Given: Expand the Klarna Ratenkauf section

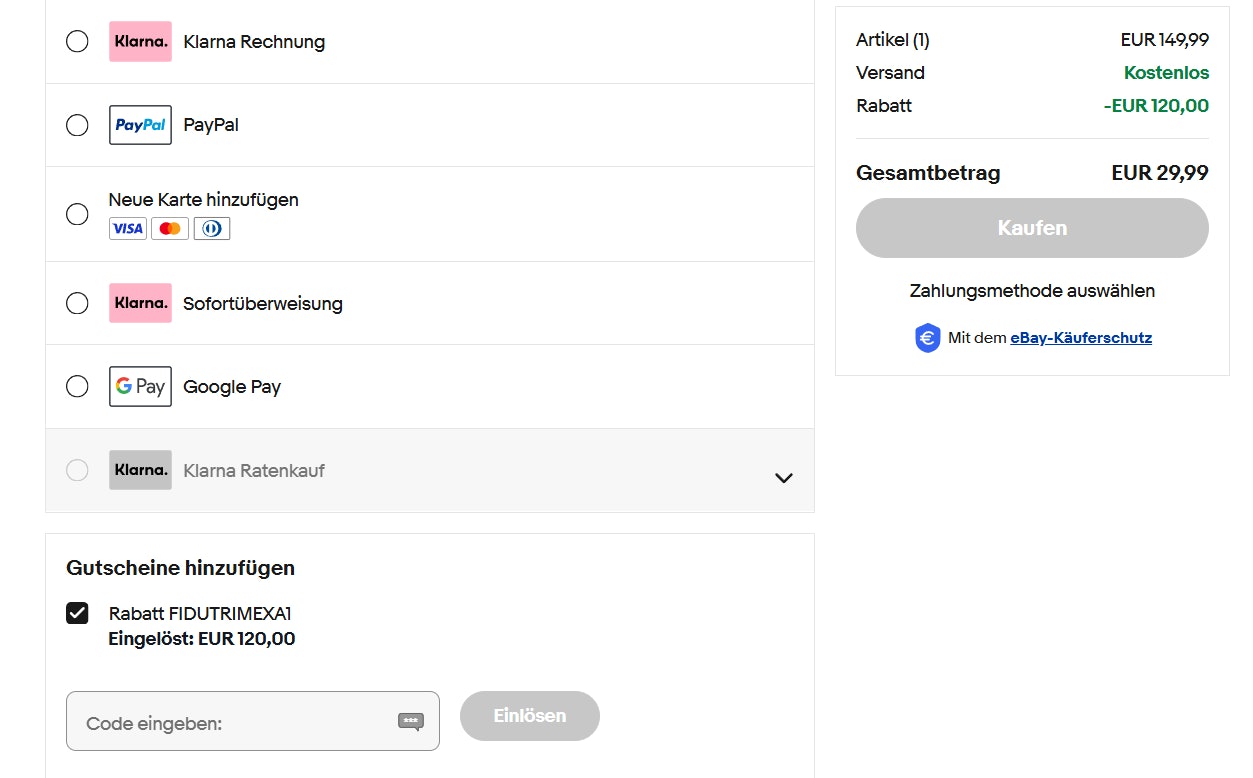Looking at the screenshot, I should coord(784,478).
